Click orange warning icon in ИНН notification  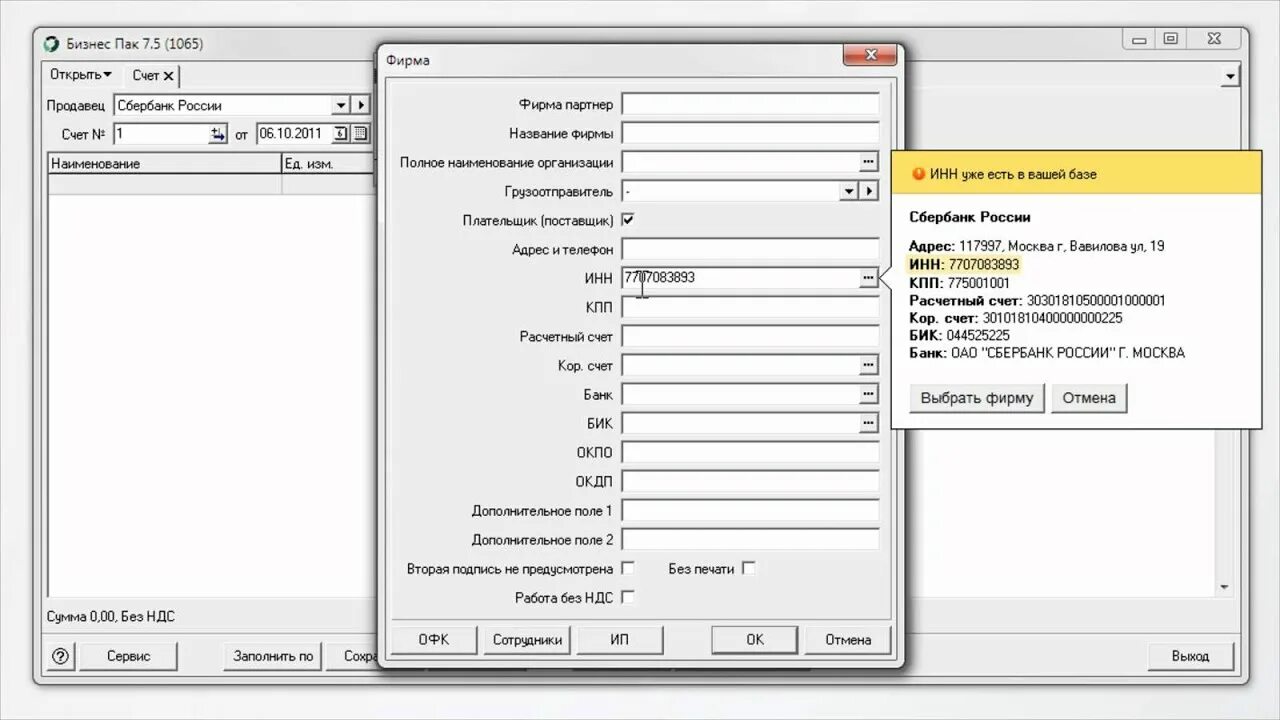[x=918, y=174]
